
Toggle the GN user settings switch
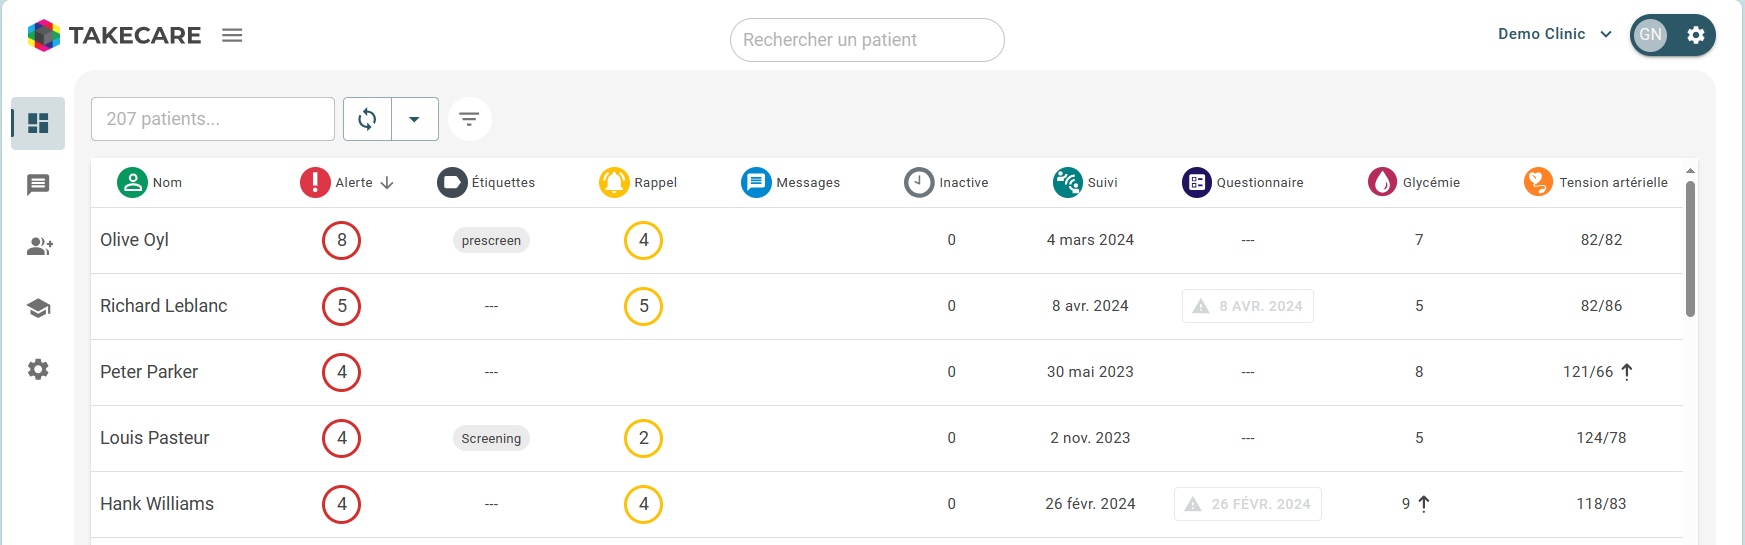(x=1672, y=35)
